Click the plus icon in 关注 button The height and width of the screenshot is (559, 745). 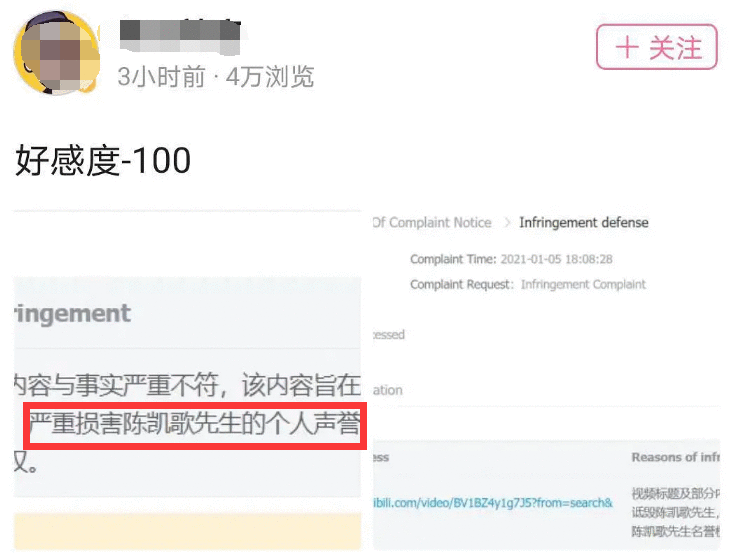627,47
